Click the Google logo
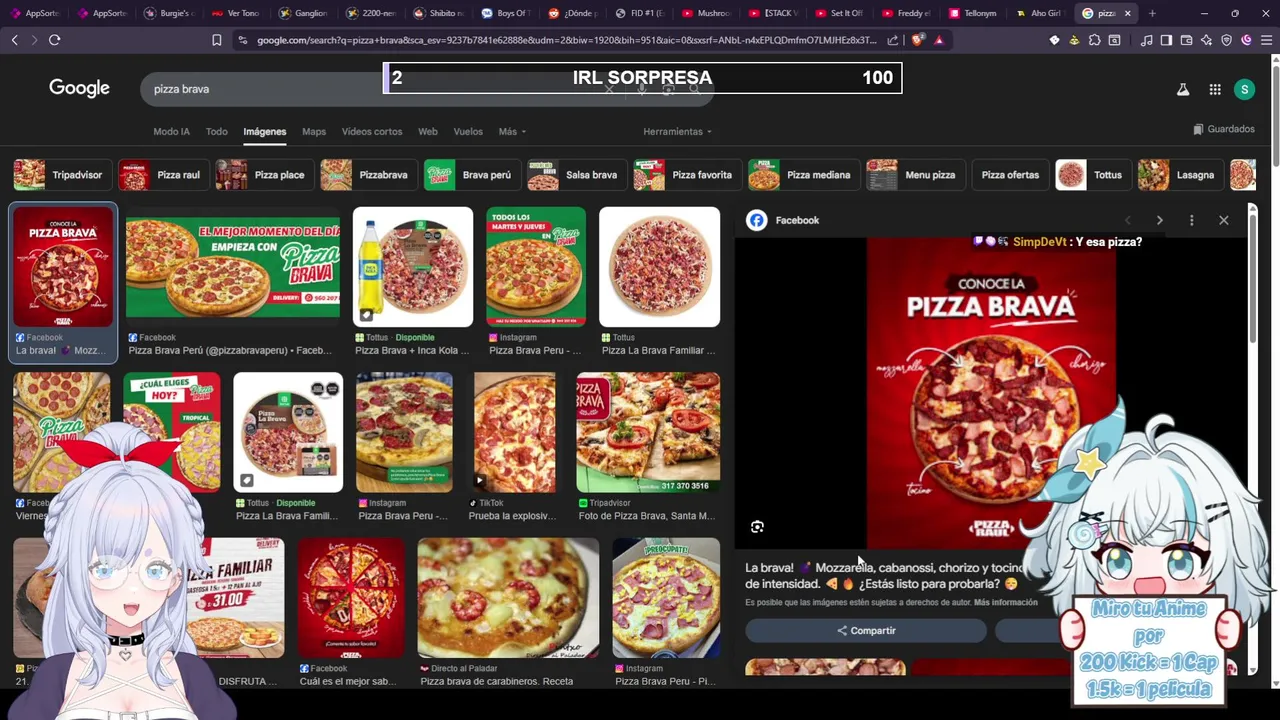 [x=79, y=88]
